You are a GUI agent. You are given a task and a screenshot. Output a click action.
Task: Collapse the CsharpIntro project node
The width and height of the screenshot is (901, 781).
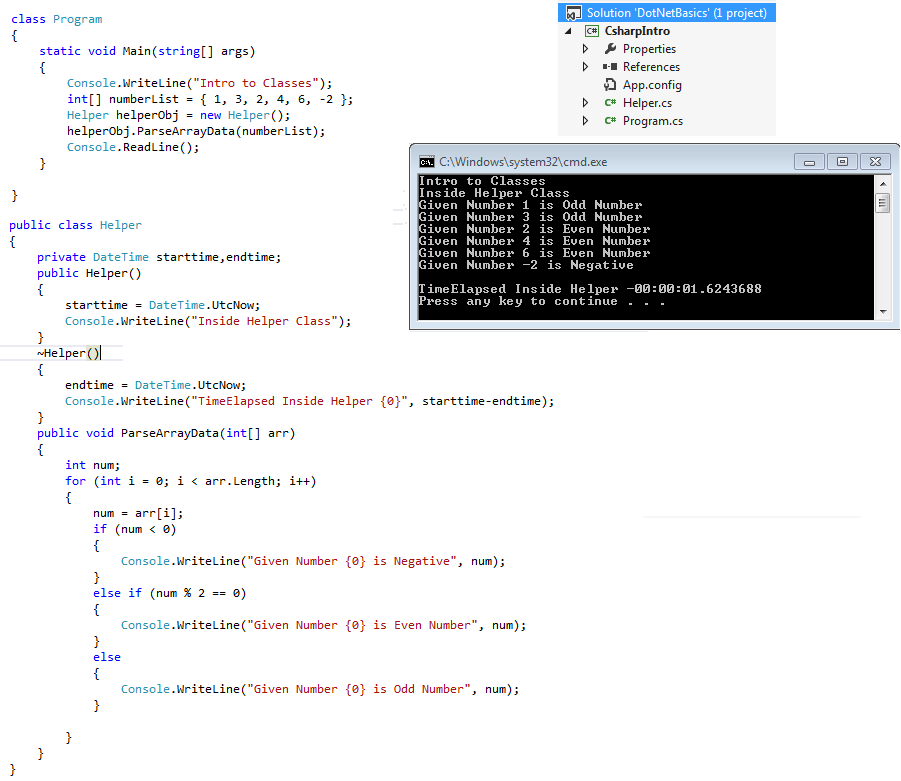(x=566, y=31)
